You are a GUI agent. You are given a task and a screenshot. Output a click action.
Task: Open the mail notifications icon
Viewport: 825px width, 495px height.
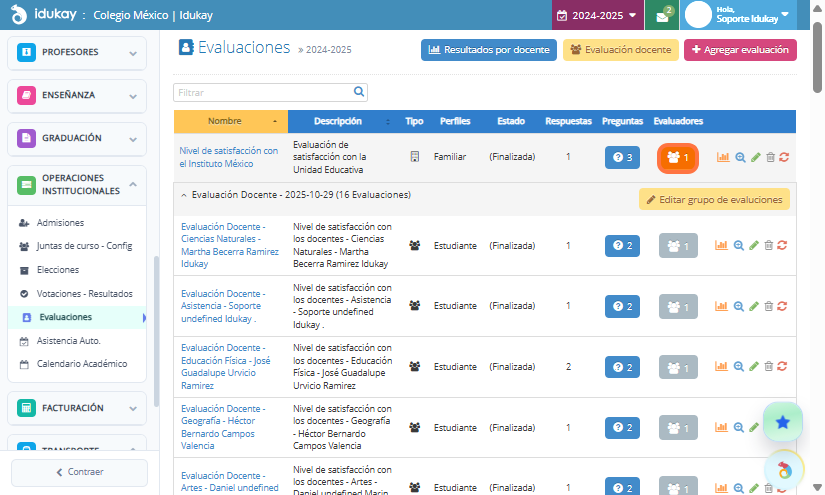[662, 16]
